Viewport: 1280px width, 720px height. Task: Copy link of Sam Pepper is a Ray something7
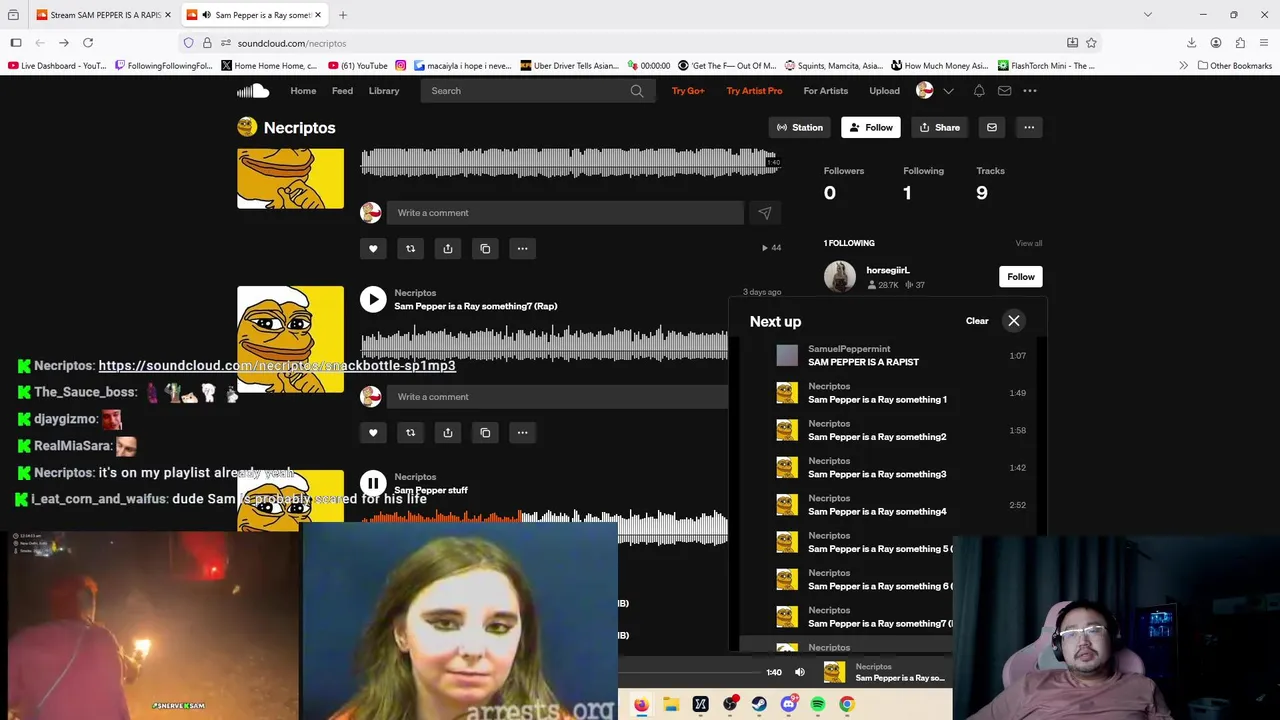click(x=485, y=432)
